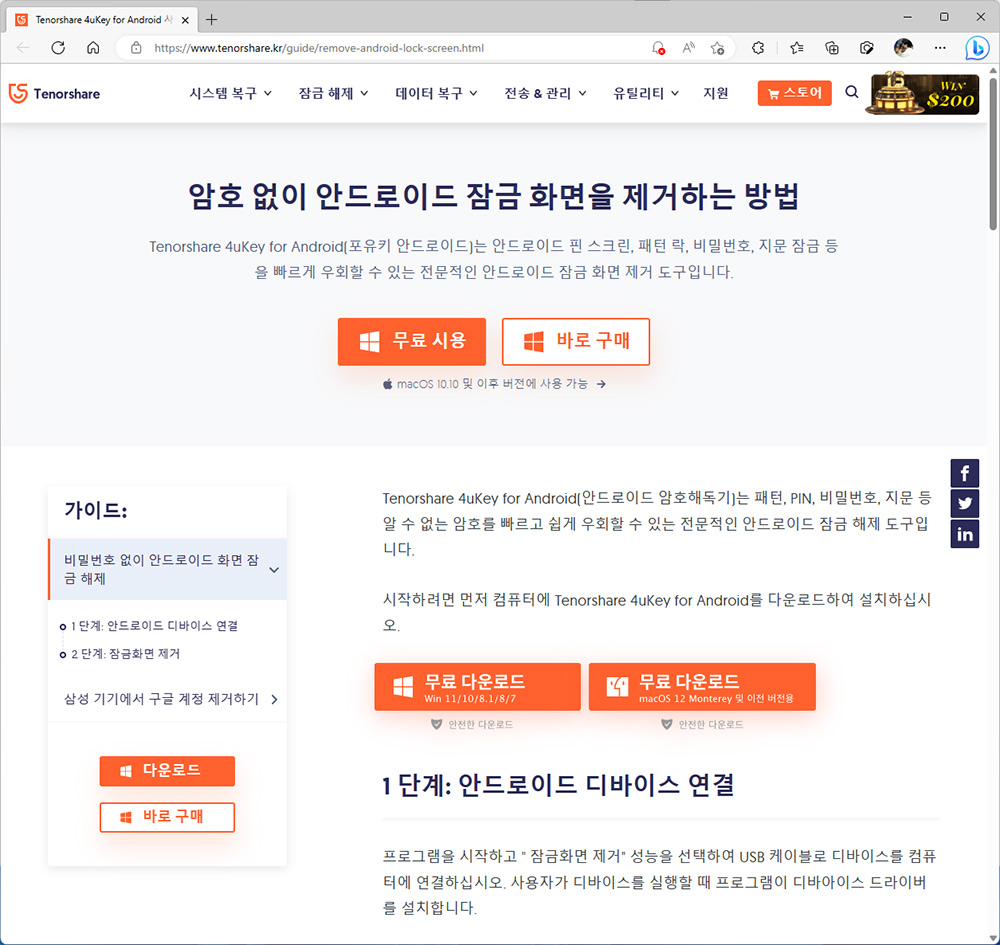Image resolution: width=1000 pixels, height=945 pixels.
Task: Expand 전송 & 관리 menu
Action: (545, 93)
